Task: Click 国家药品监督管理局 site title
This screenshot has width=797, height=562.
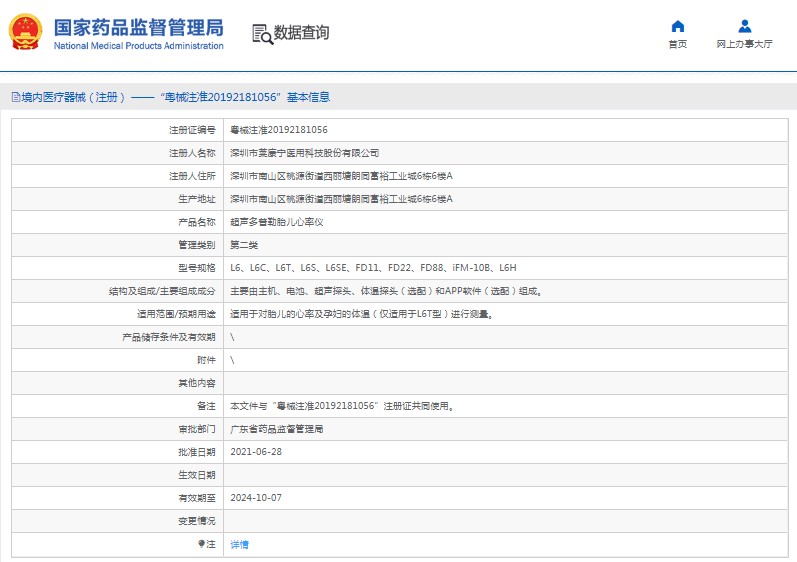Action: pyautogui.click(x=139, y=27)
